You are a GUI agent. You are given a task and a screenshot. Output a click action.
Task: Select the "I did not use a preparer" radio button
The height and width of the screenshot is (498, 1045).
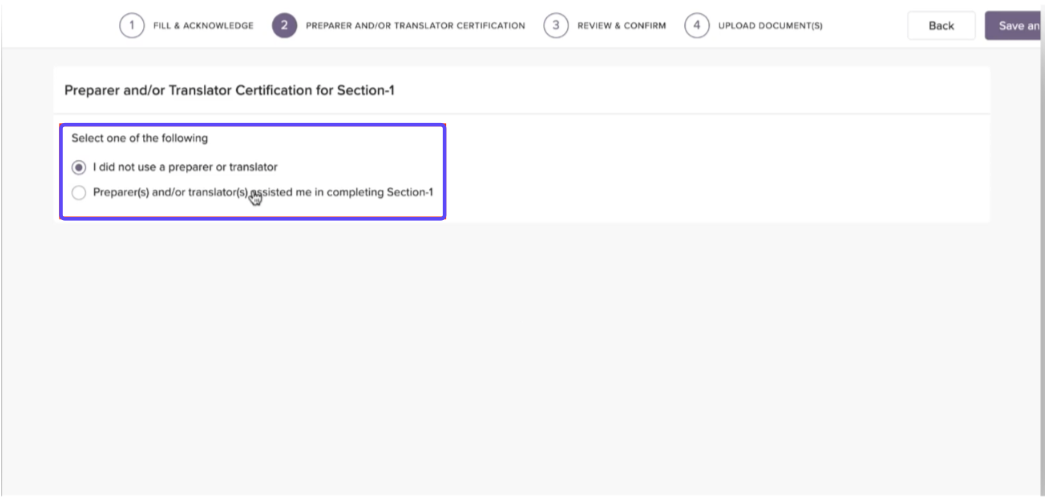click(79, 167)
